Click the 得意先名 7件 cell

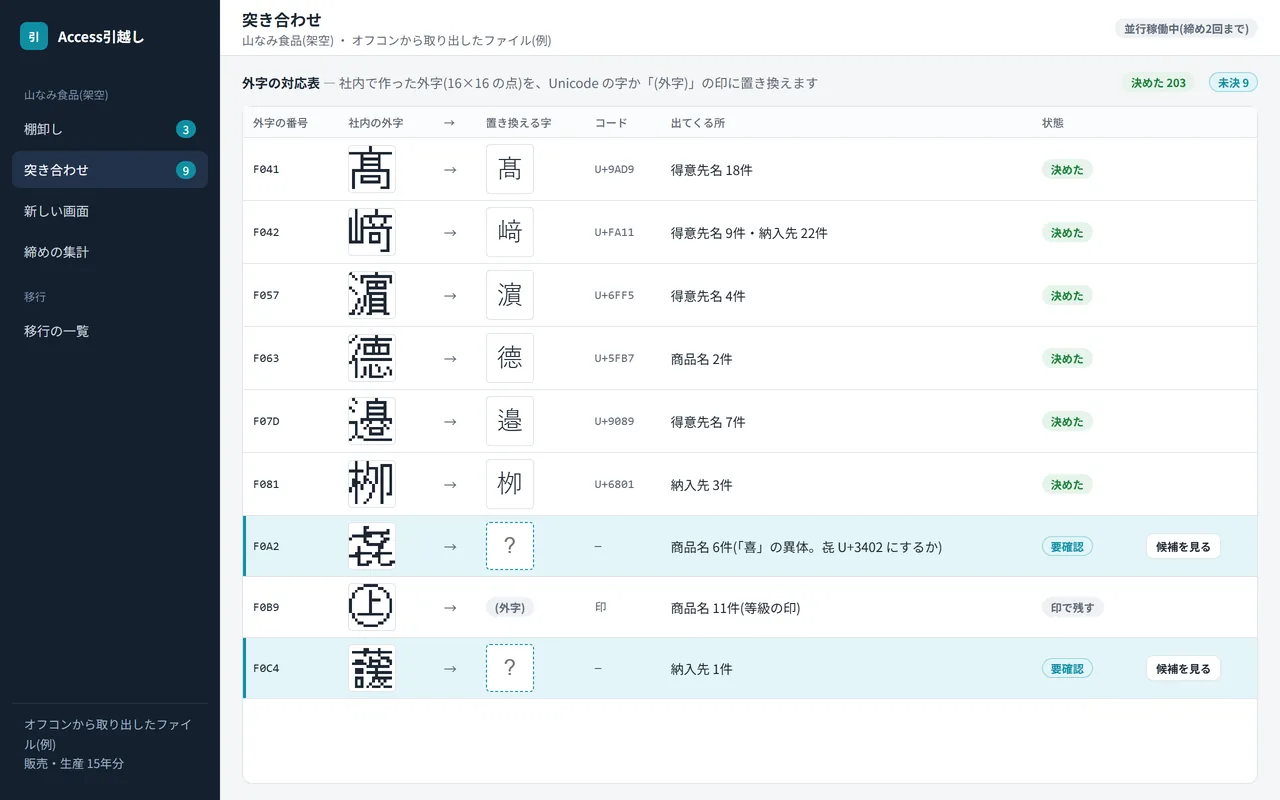[708, 422]
